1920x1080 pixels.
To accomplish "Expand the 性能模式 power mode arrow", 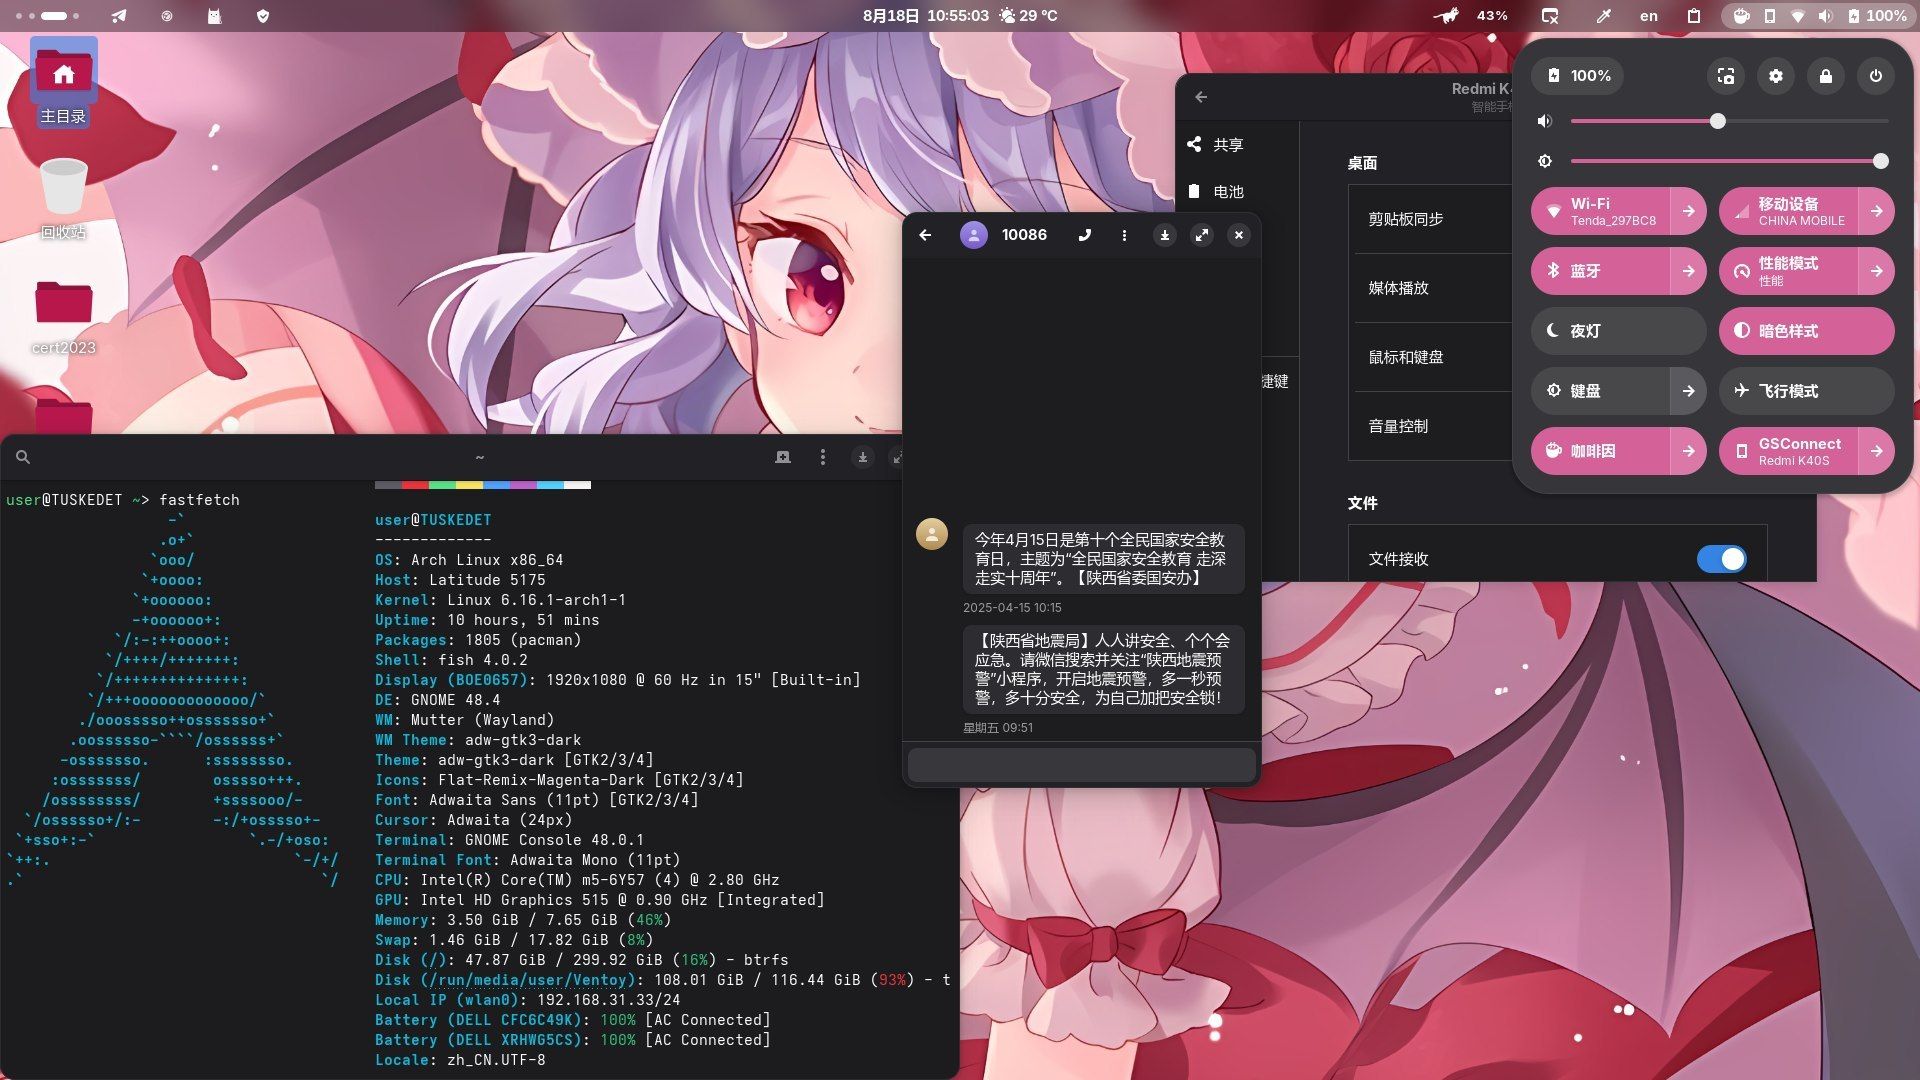I will (1877, 271).
